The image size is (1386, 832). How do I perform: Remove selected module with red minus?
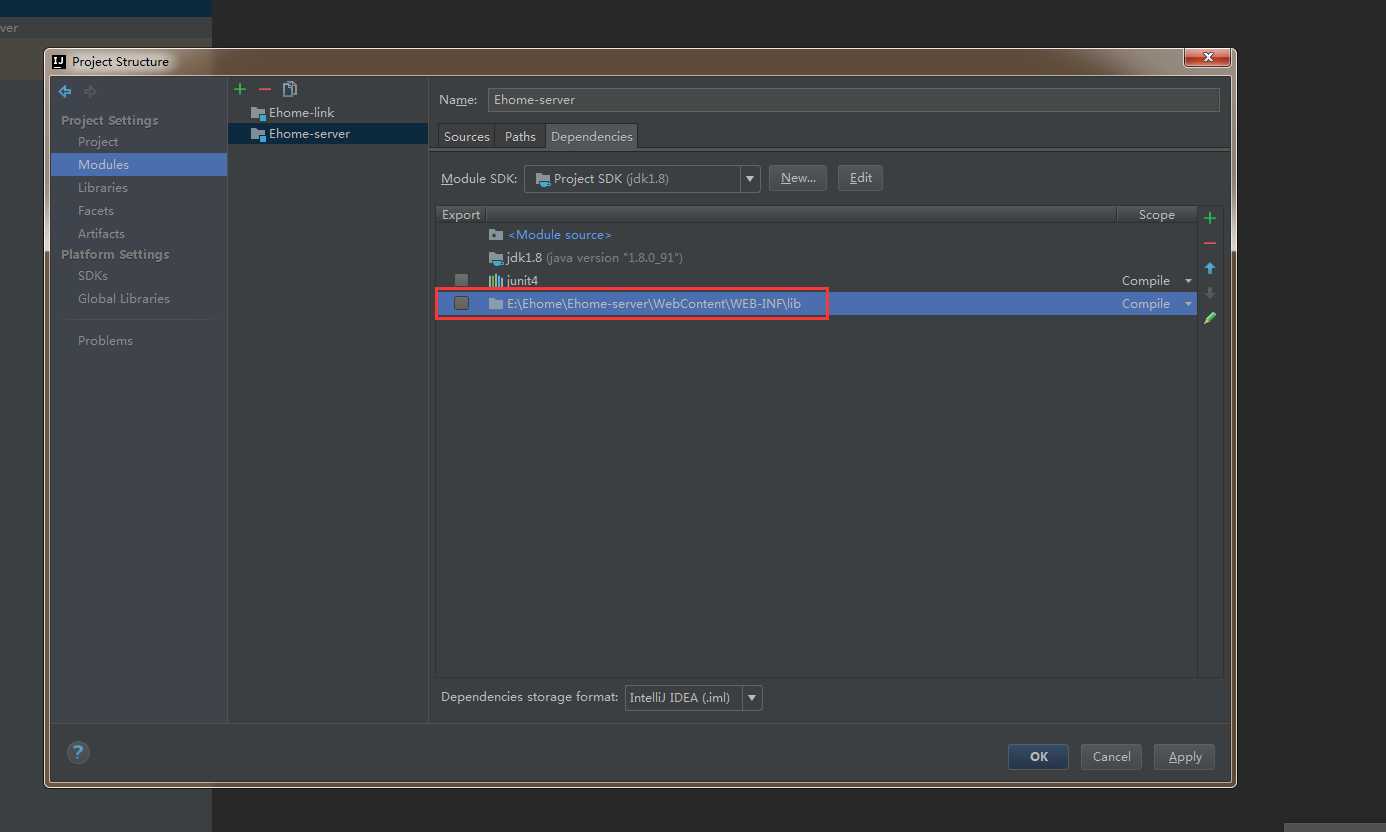(x=264, y=89)
